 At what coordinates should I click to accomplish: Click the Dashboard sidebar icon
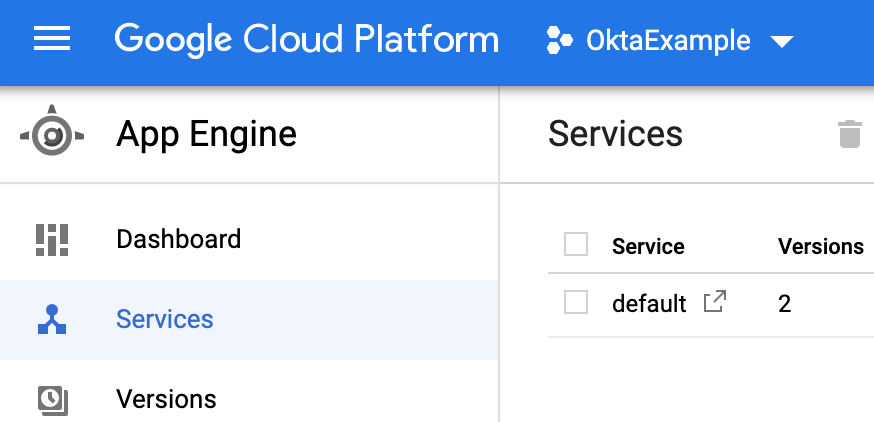[52, 240]
